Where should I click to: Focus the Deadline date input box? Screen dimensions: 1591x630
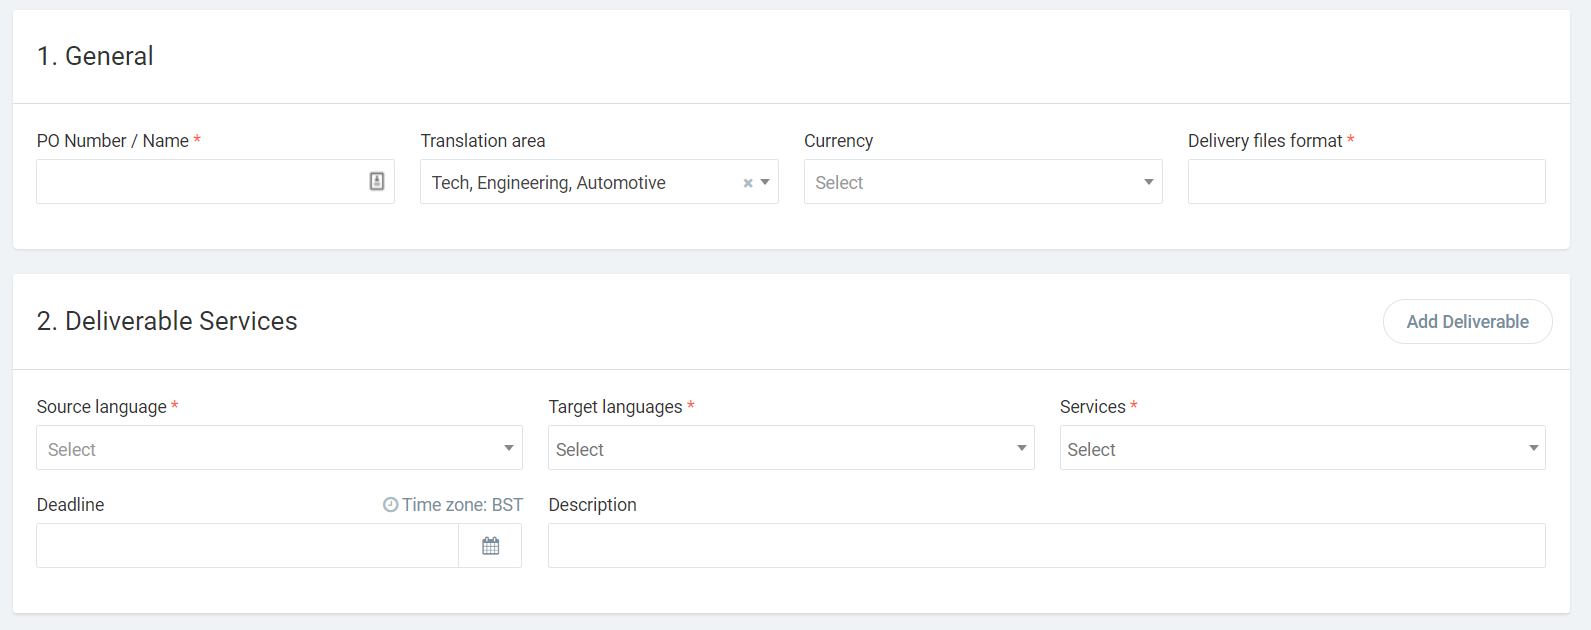(247, 546)
